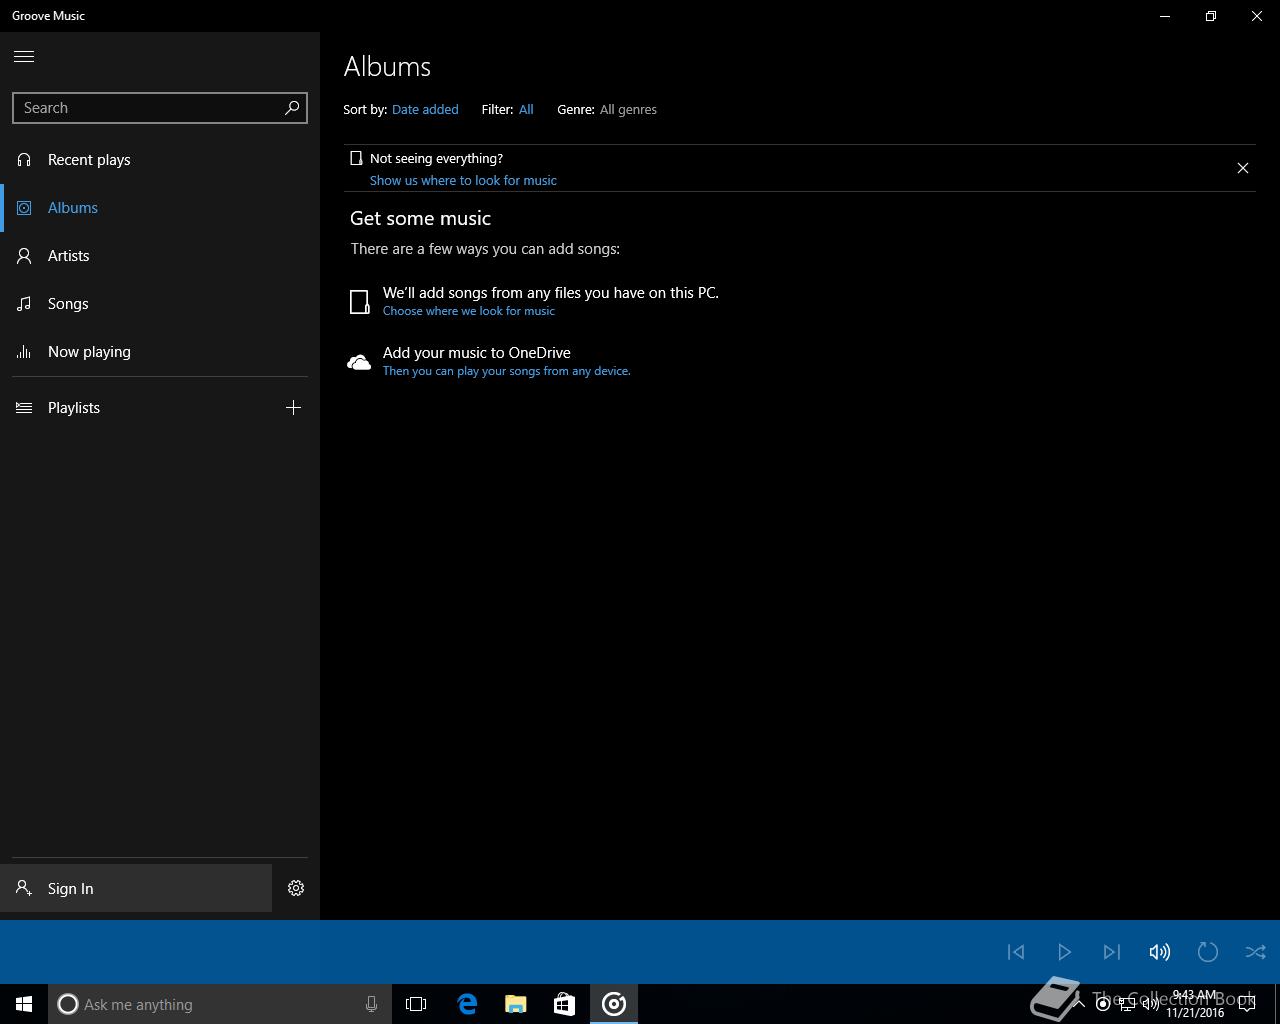Open the Windows Start menu

point(24,1004)
